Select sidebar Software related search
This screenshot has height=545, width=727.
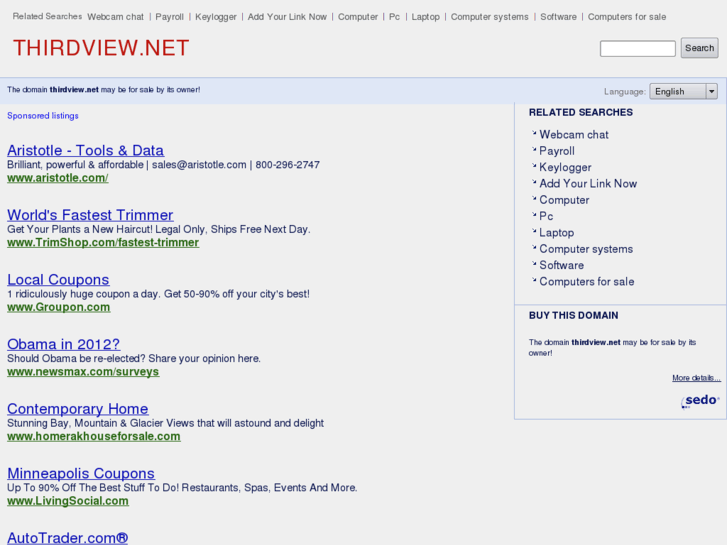click(561, 265)
